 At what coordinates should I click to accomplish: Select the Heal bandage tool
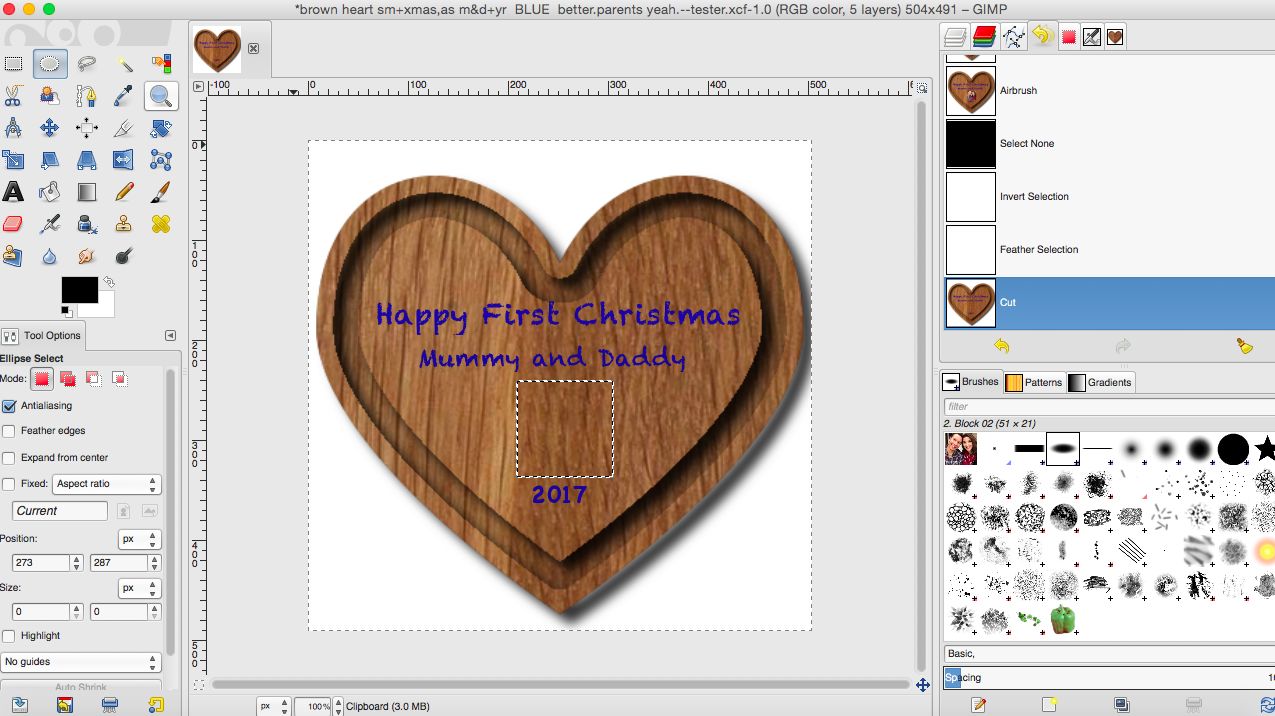pyautogui.click(x=161, y=224)
